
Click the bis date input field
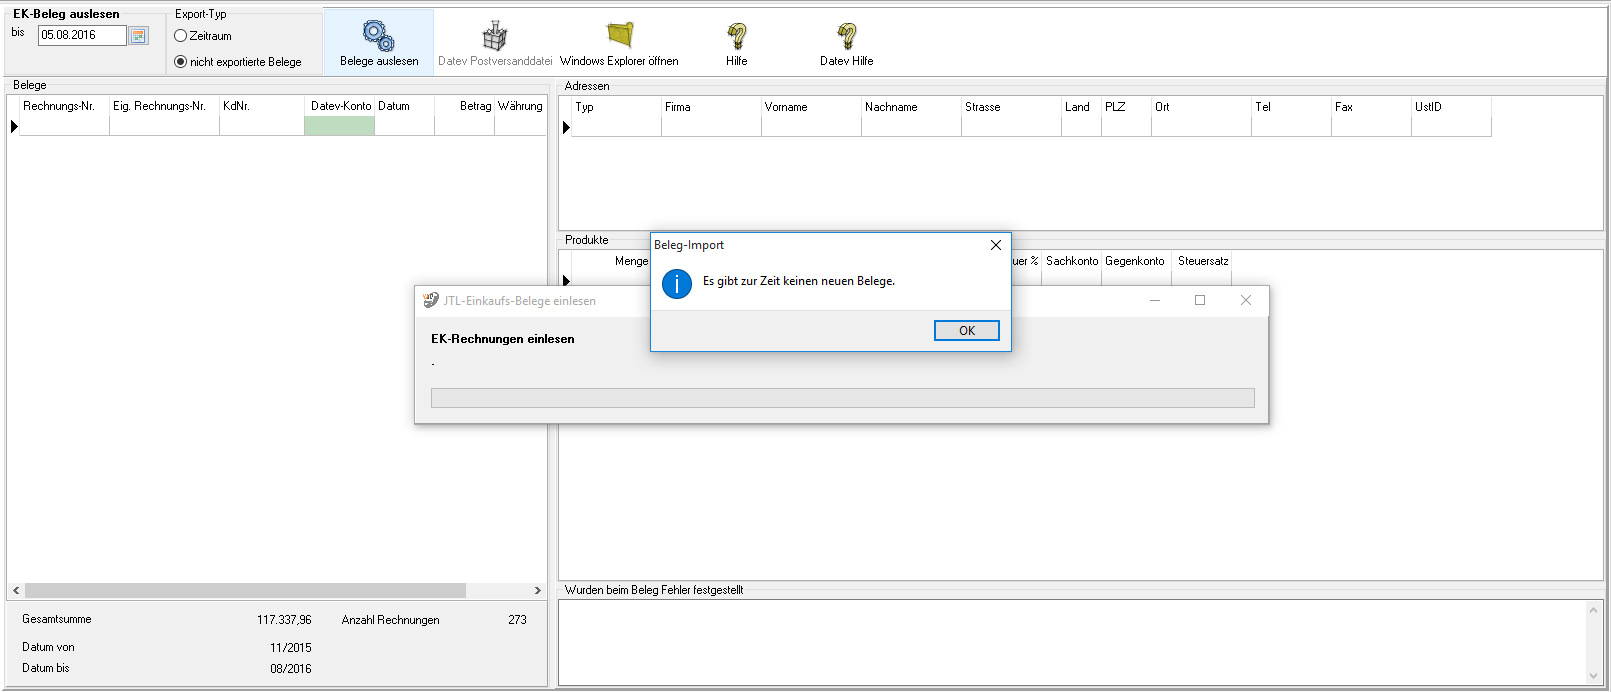pyautogui.click(x=82, y=36)
